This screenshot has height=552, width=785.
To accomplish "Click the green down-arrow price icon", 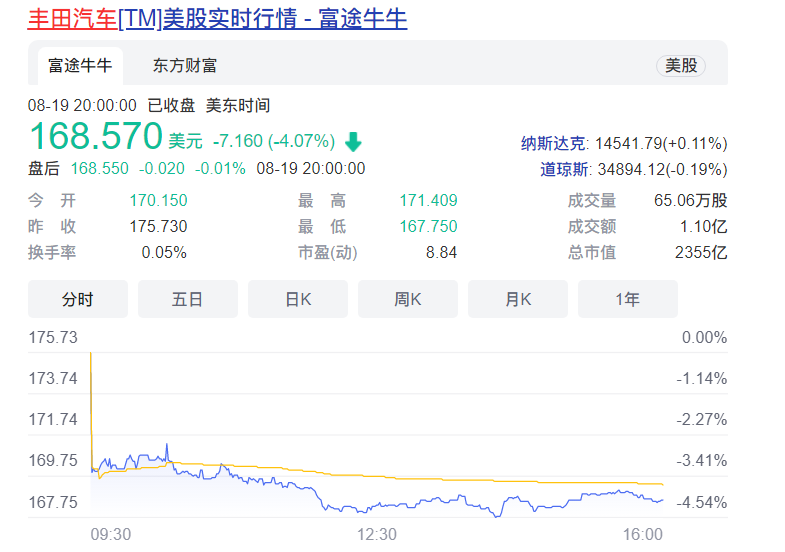I will point(353,142).
